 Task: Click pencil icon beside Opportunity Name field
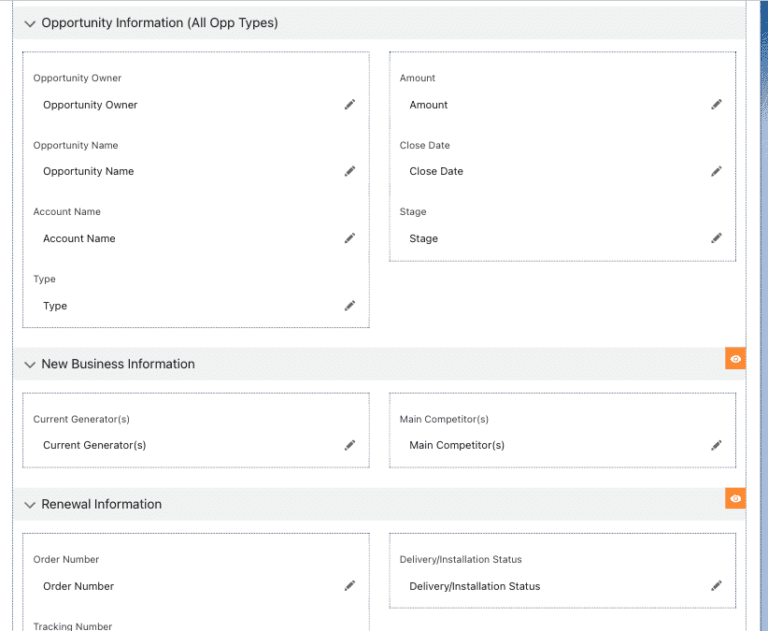tap(350, 171)
